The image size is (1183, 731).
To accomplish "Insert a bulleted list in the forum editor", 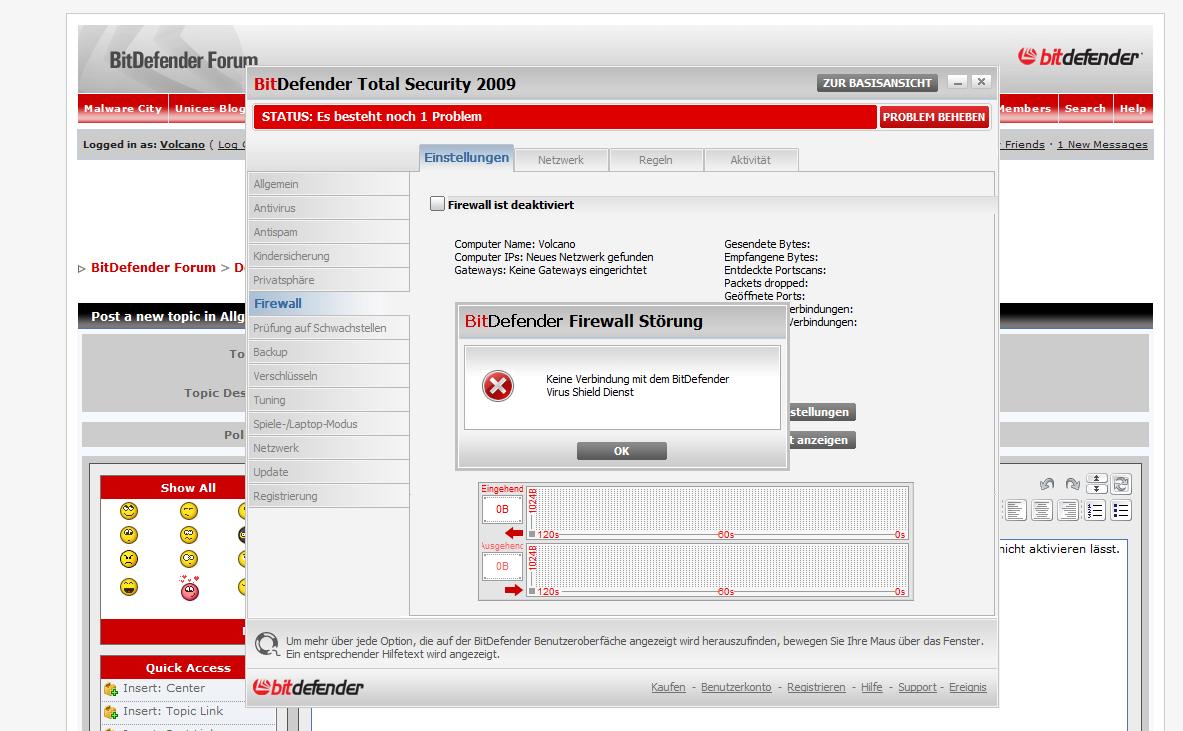I will point(1122,511).
